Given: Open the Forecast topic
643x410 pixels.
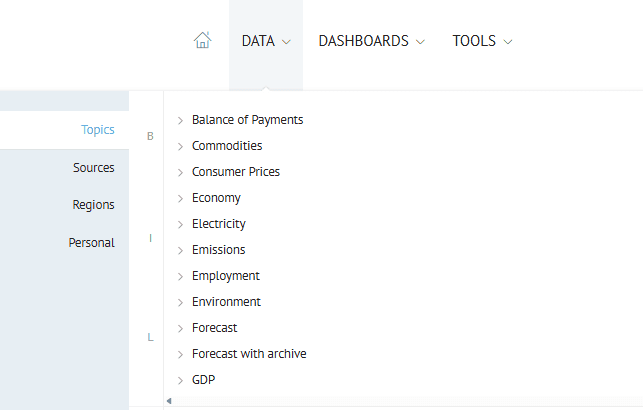Looking at the screenshot, I should click(214, 328).
